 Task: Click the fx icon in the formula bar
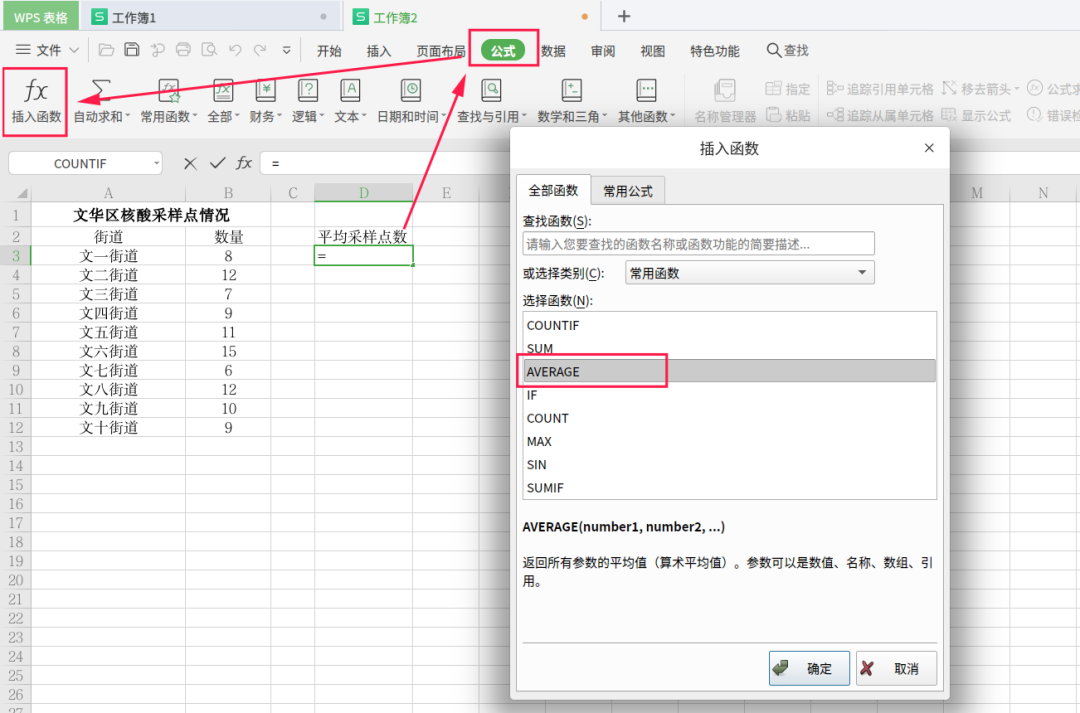(x=244, y=163)
